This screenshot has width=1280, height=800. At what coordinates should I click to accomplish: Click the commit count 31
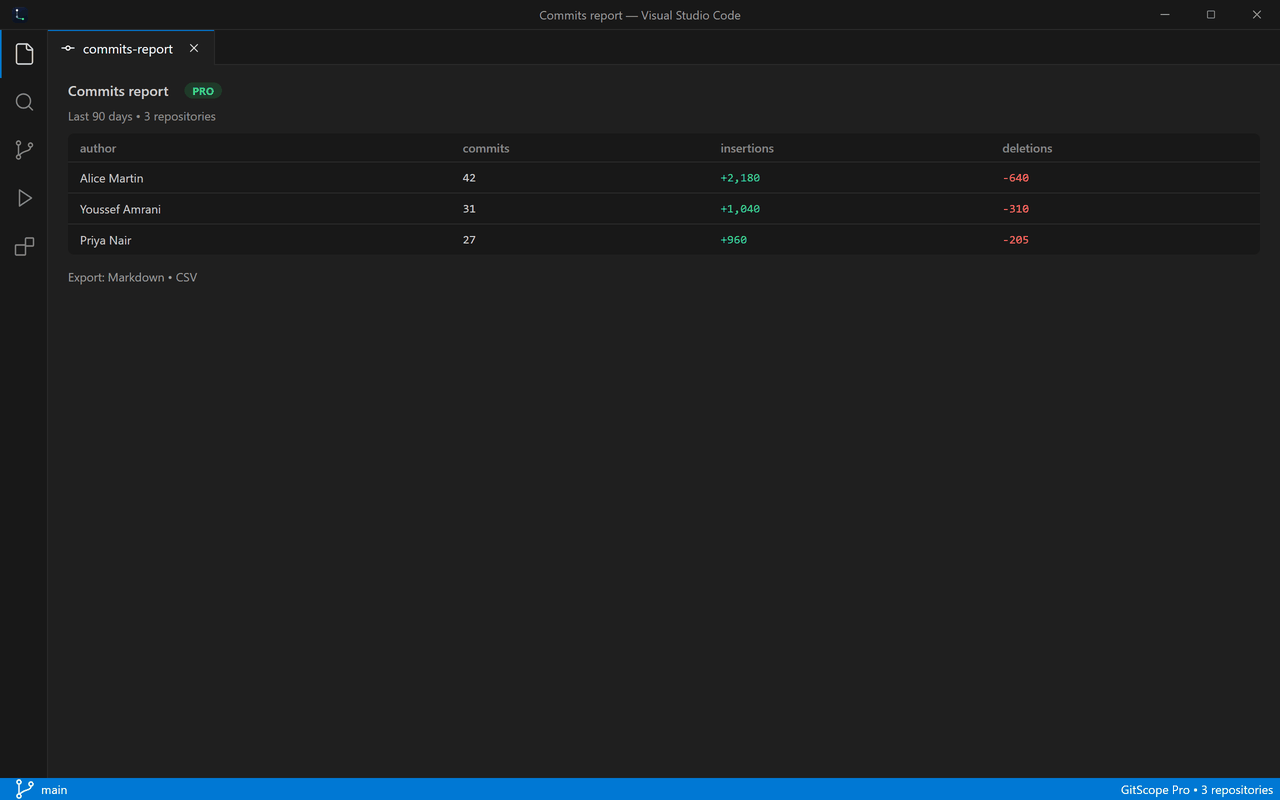469,209
